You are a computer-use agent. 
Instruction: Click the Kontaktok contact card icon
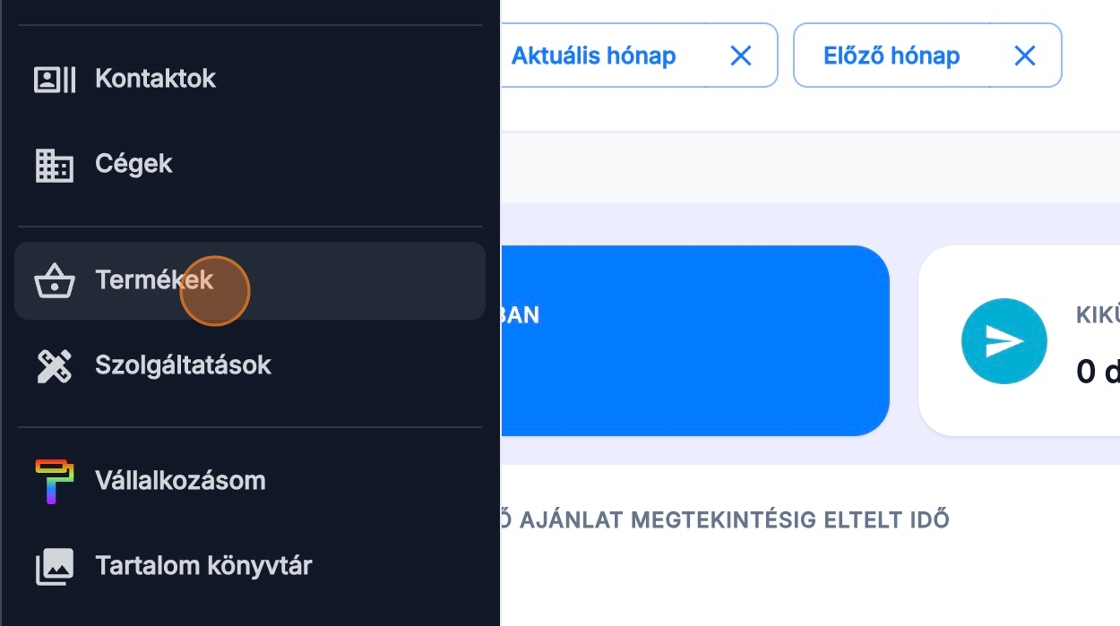55,79
